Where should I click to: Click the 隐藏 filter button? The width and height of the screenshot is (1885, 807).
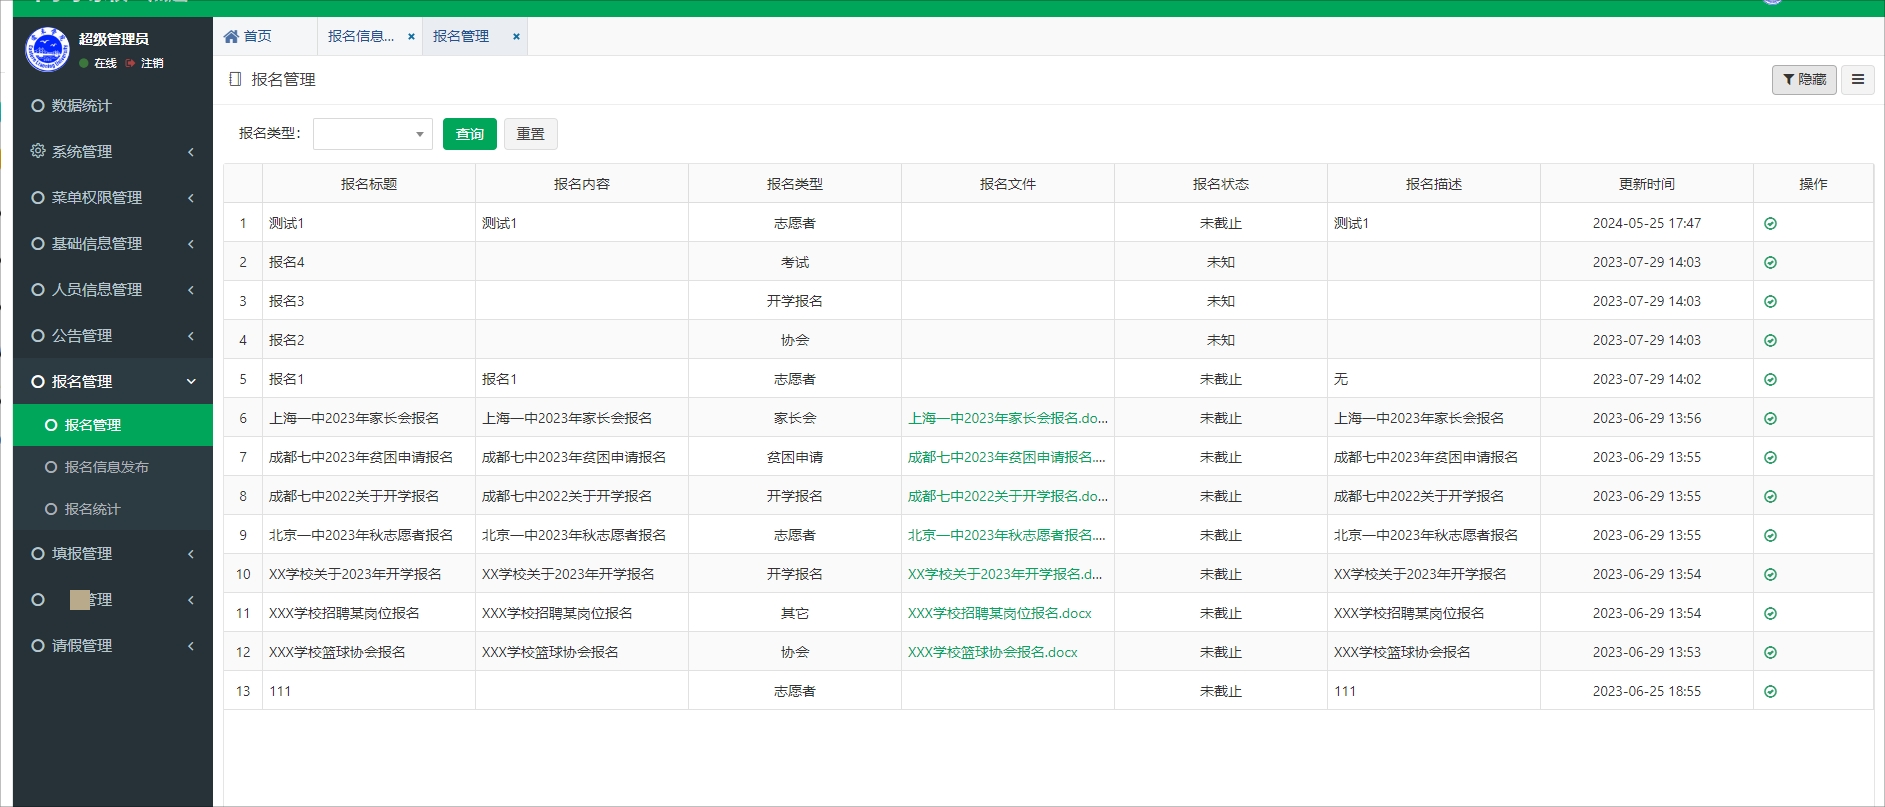pyautogui.click(x=1804, y=79)
